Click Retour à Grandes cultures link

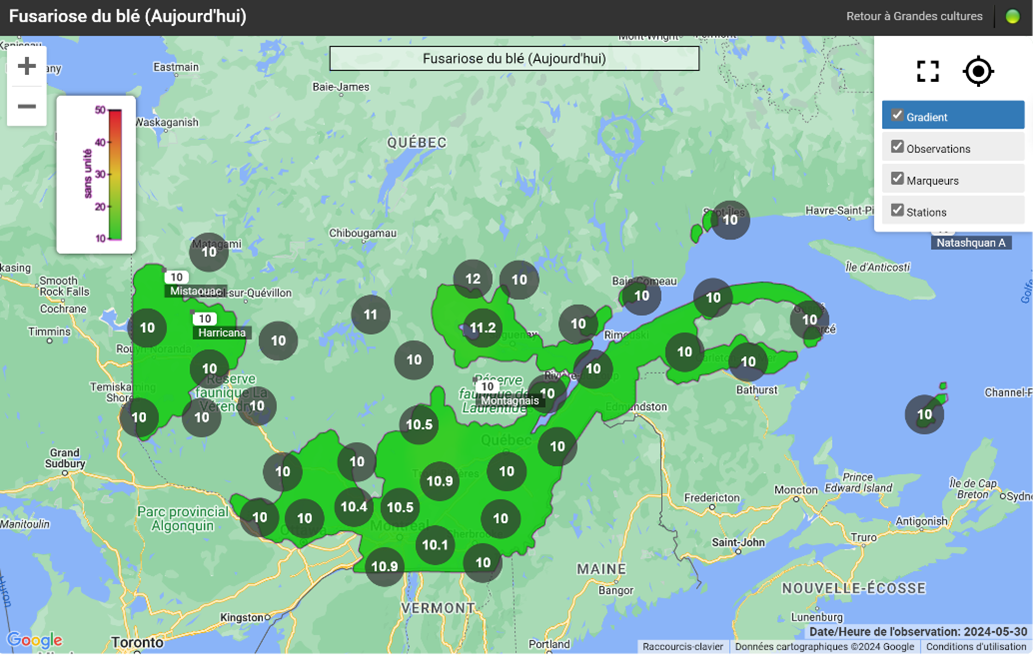914,17
